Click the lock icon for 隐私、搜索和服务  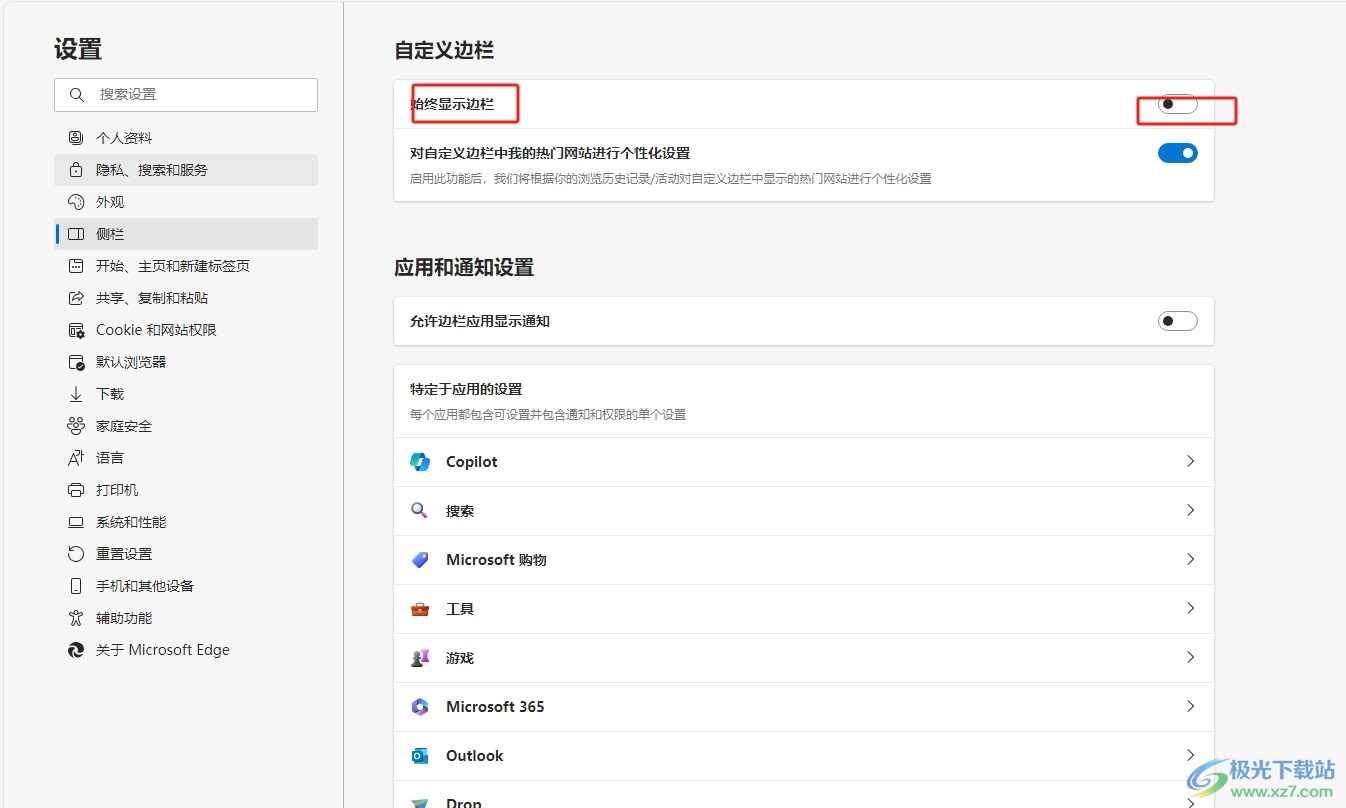pyautogui.click(x=75, y=170)
